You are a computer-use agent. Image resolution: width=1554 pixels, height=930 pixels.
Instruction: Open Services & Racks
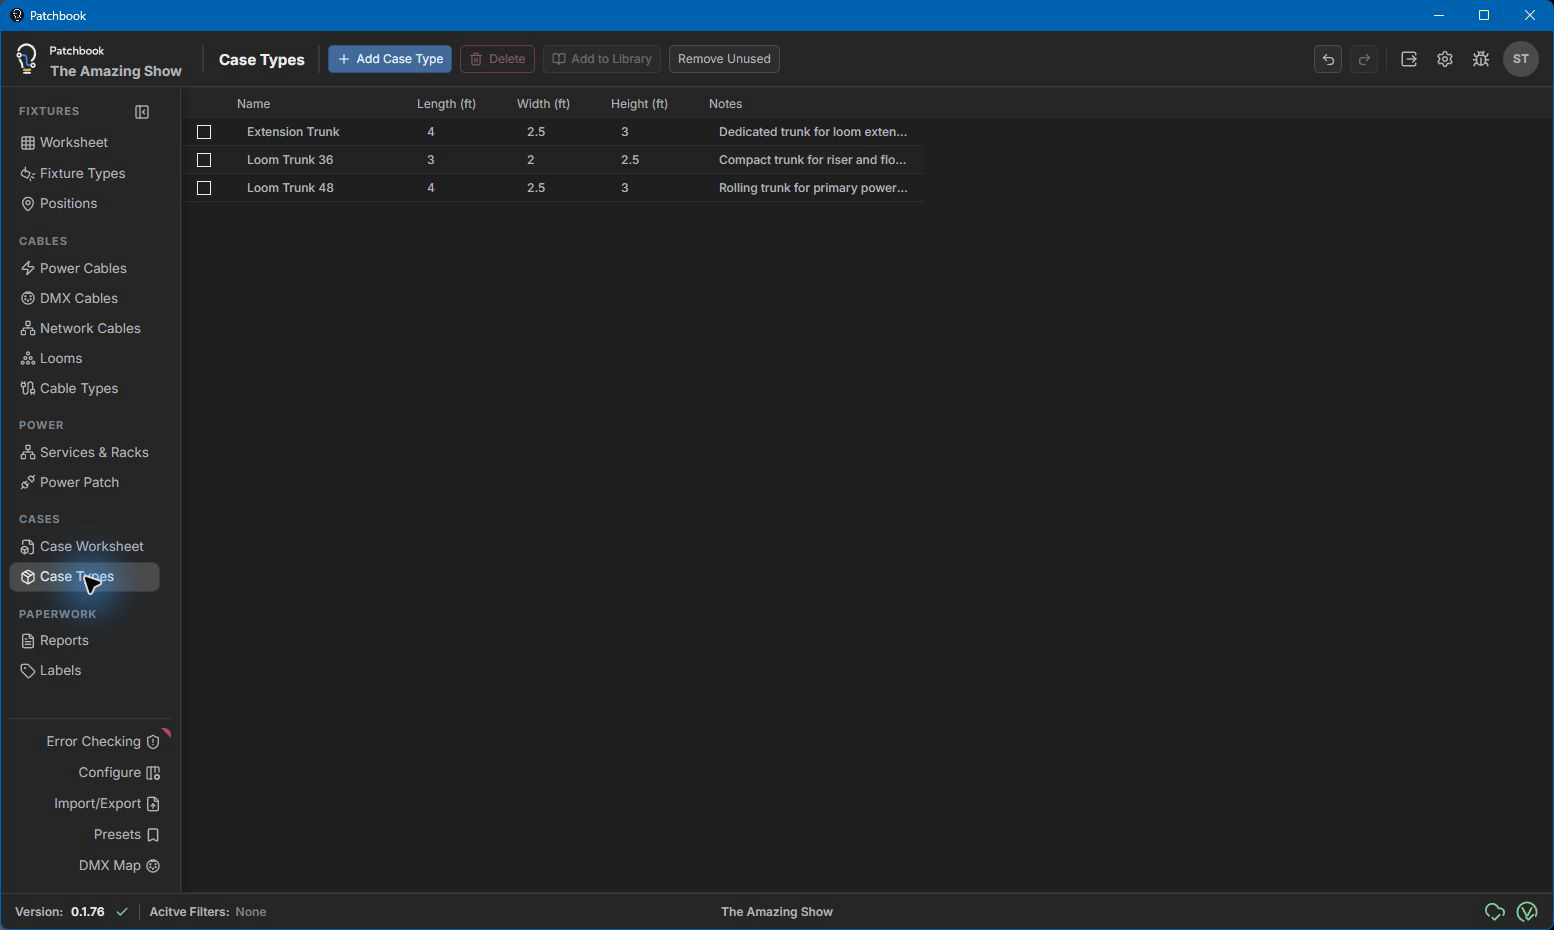pos(85,452)
